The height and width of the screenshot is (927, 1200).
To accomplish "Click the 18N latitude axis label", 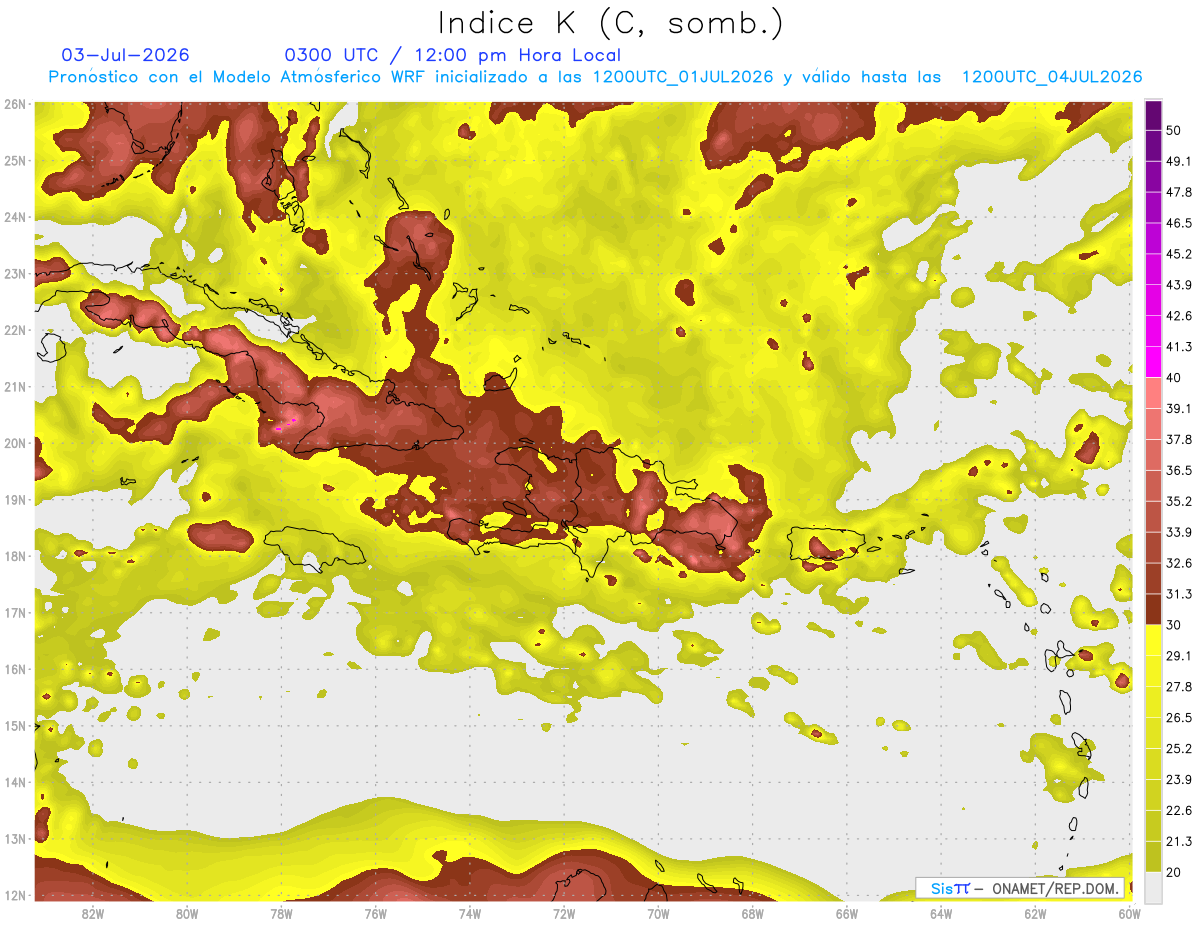I will (x=15, y=556).
